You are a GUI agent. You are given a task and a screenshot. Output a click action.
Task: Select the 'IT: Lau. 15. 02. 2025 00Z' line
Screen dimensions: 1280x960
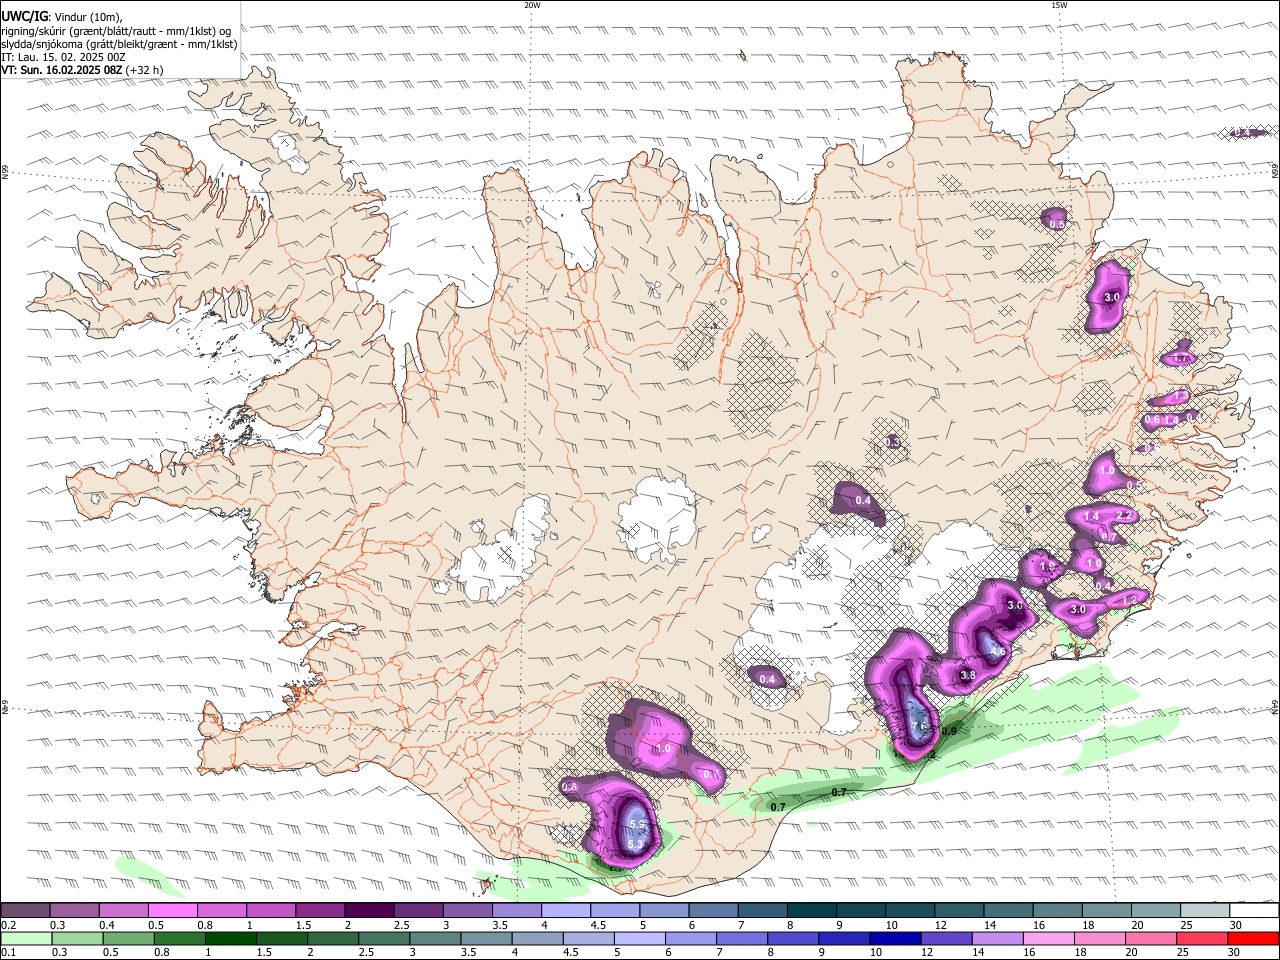[64, 57]
